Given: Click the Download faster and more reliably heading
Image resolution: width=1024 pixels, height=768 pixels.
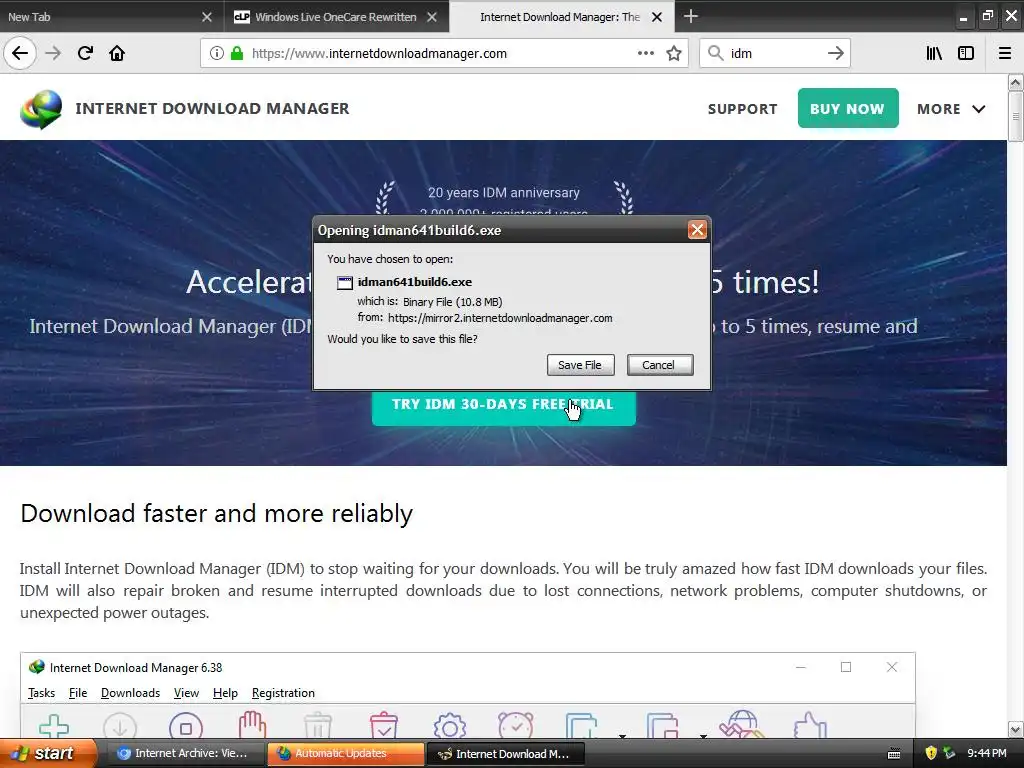Looking at the screenshot, I should coord(216,513).
